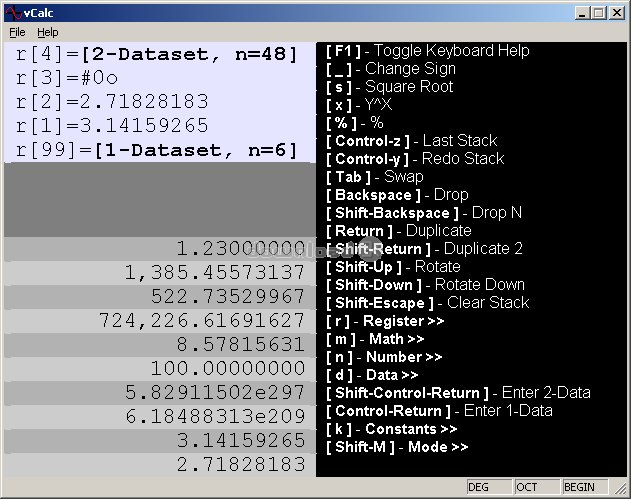Expand the Register >> submenu entry
631x499 pixels.
385,321
